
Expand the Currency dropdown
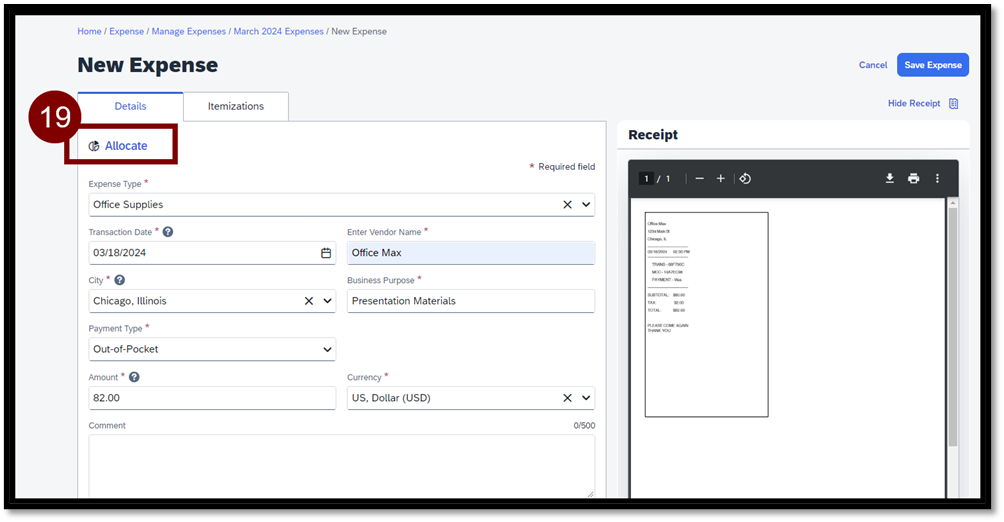click(586, 398)
